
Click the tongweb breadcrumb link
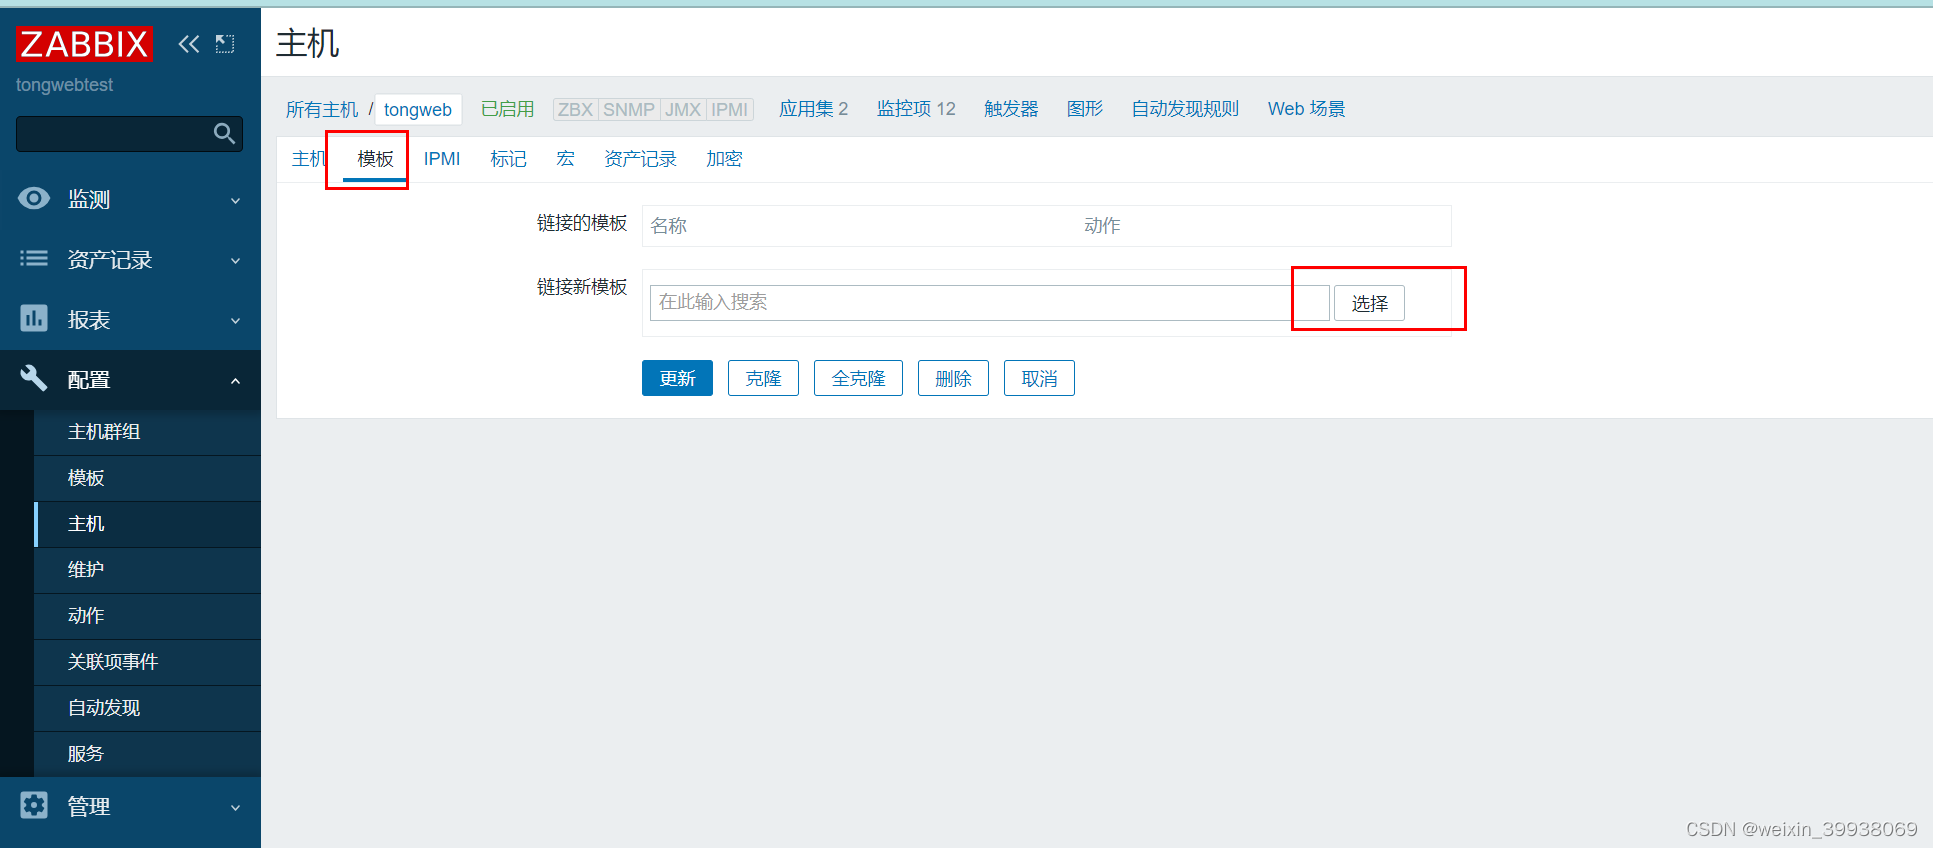(418, 109)
